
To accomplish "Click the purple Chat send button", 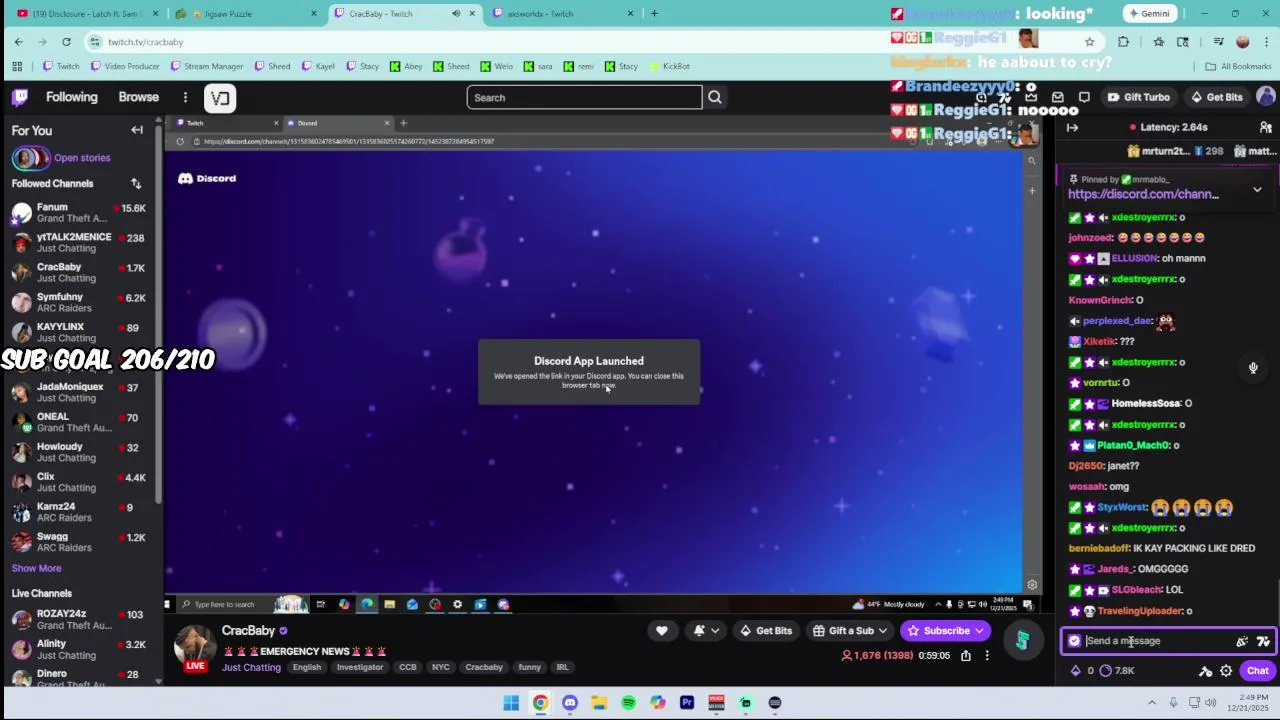I will [1258, 671].
